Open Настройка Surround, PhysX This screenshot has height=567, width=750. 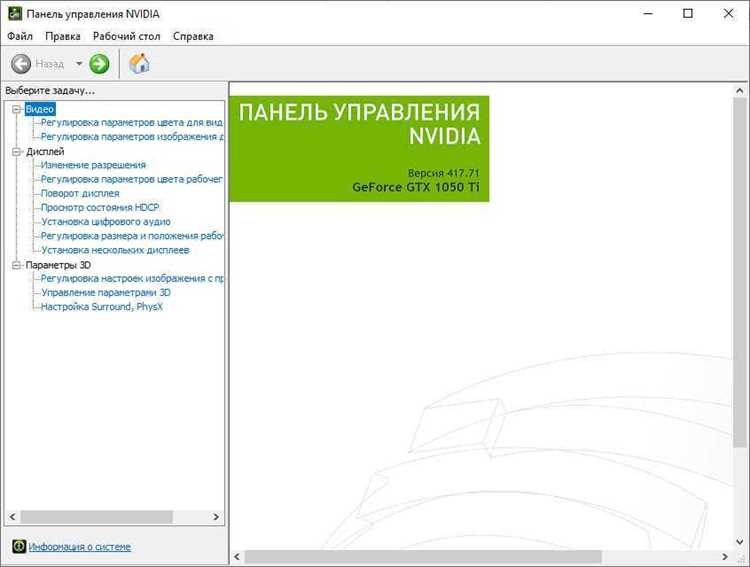[102, 307]
